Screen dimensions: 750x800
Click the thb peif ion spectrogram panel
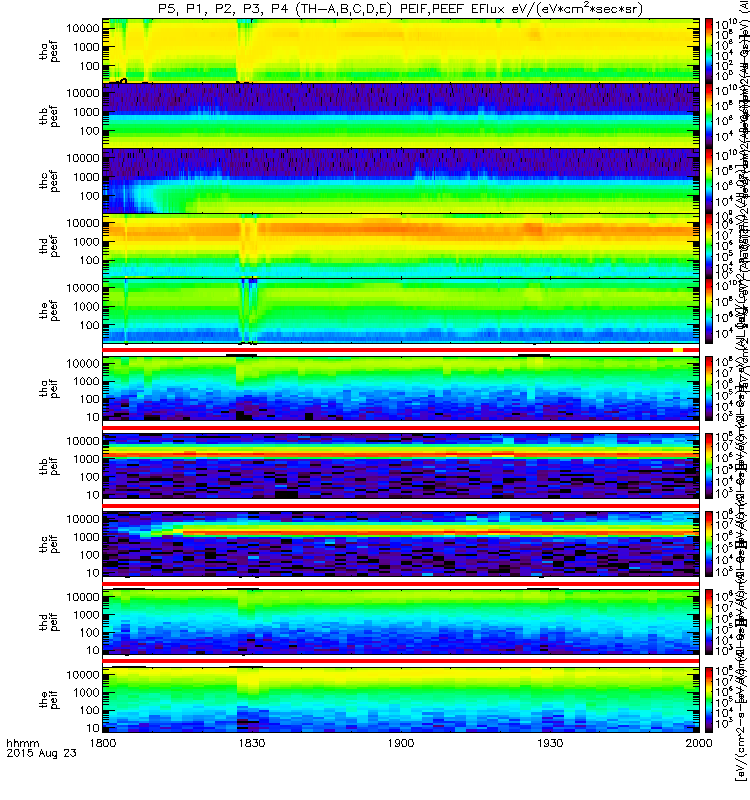(401, 466)
